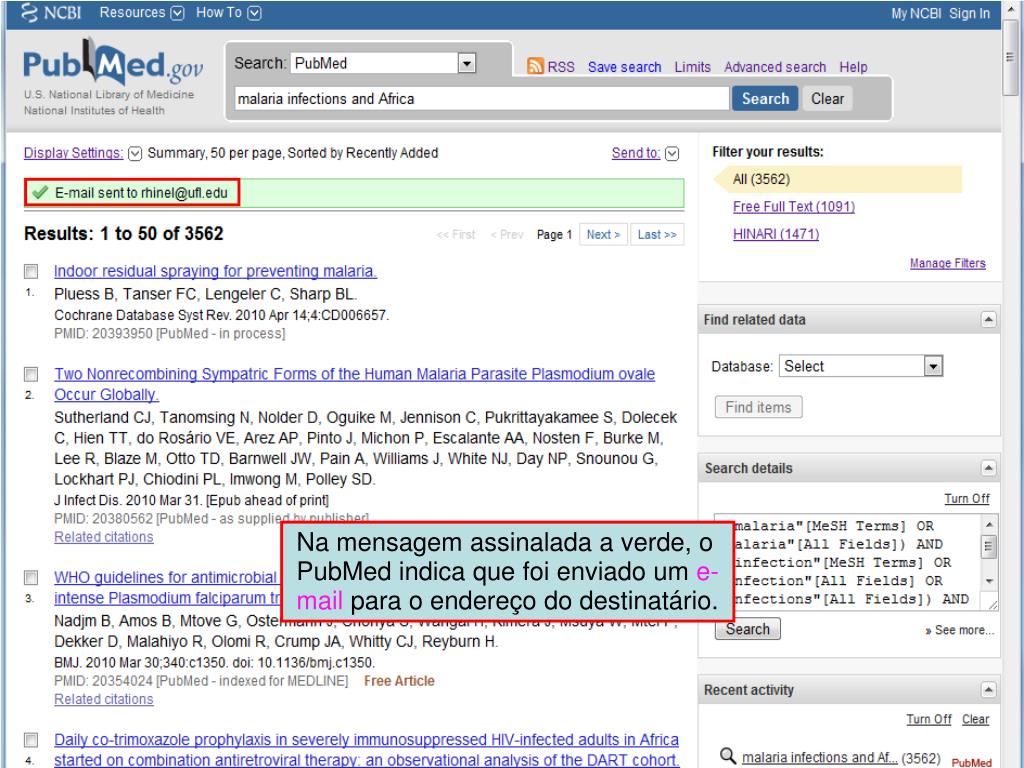Click the Send to link
The height and width of the screenshot is (768, 1024).
tap(635, 153)
